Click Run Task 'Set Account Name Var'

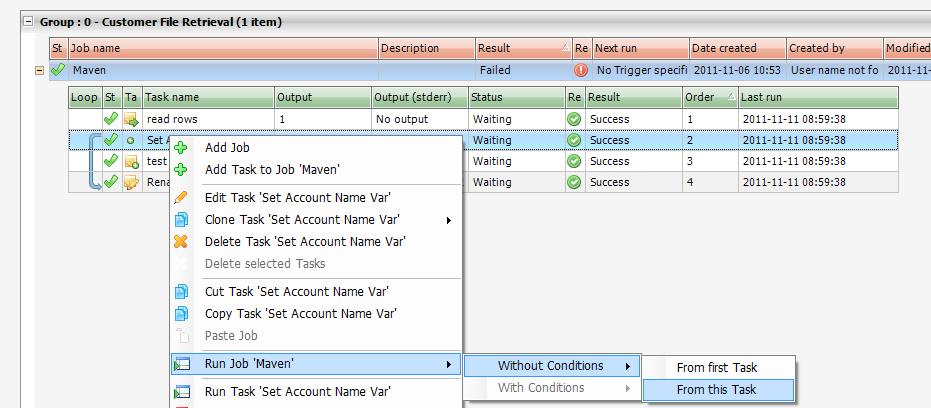297,392
